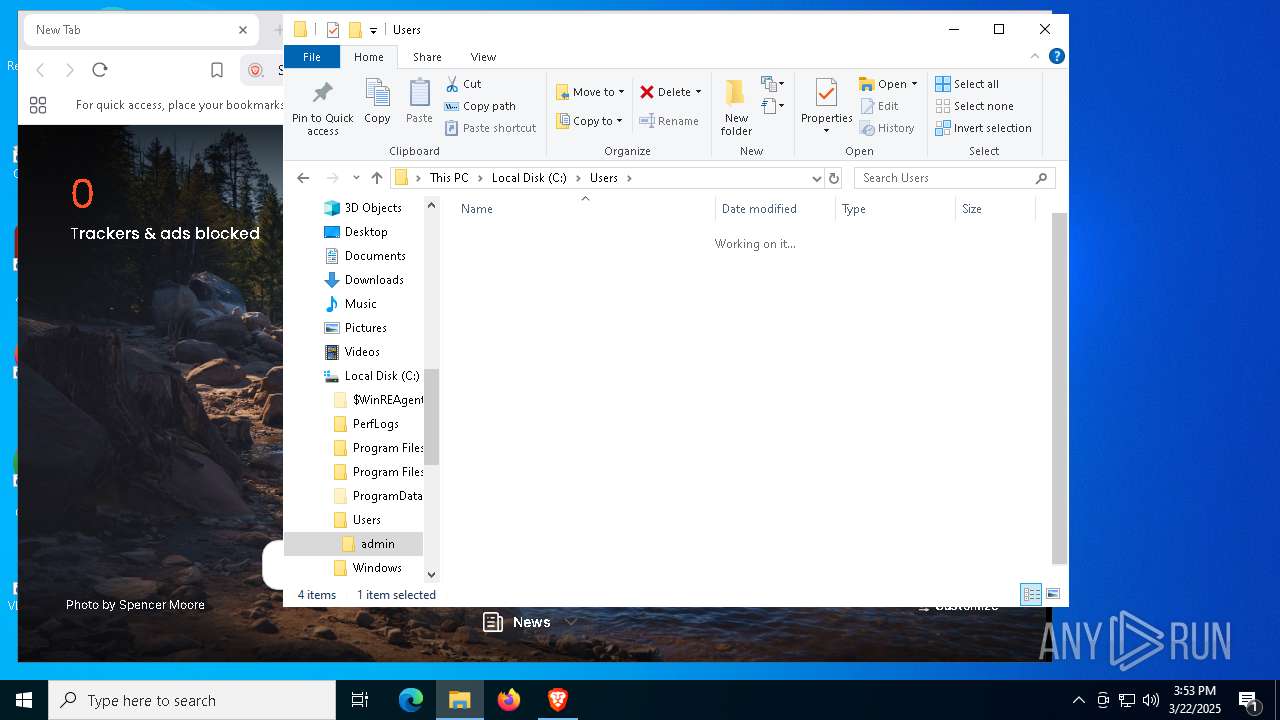
Task: Open Brave browser from taskbar
Action: [x=558, y=700]
